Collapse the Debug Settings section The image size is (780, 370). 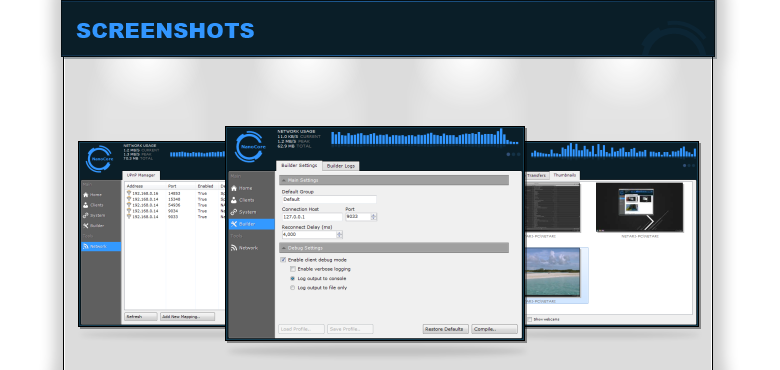[x=394, y=248]
